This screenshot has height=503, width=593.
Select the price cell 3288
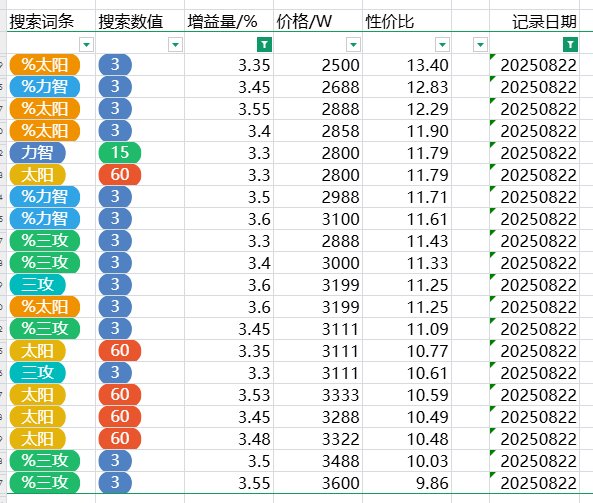[318, 417]
